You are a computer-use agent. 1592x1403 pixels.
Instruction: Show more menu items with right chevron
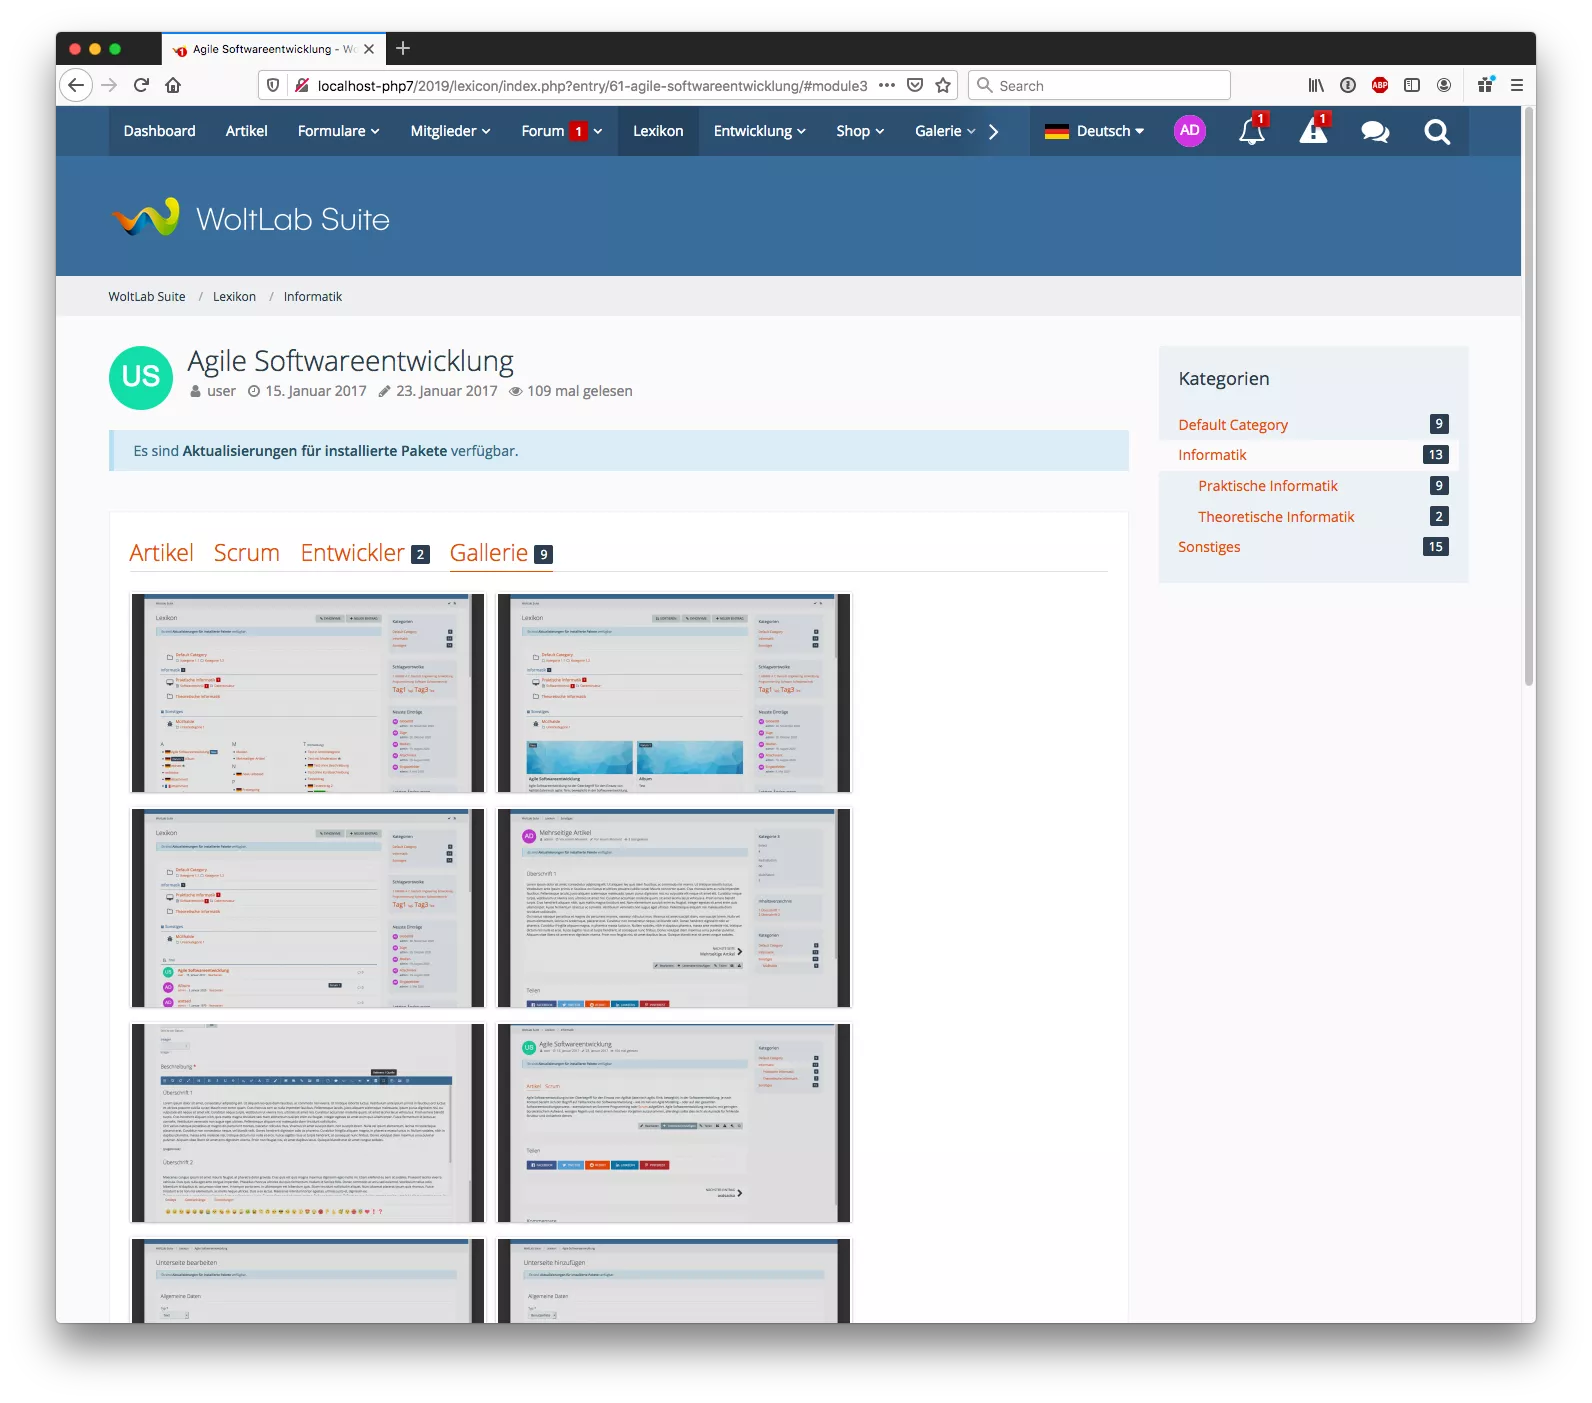(x=993, y=131)
